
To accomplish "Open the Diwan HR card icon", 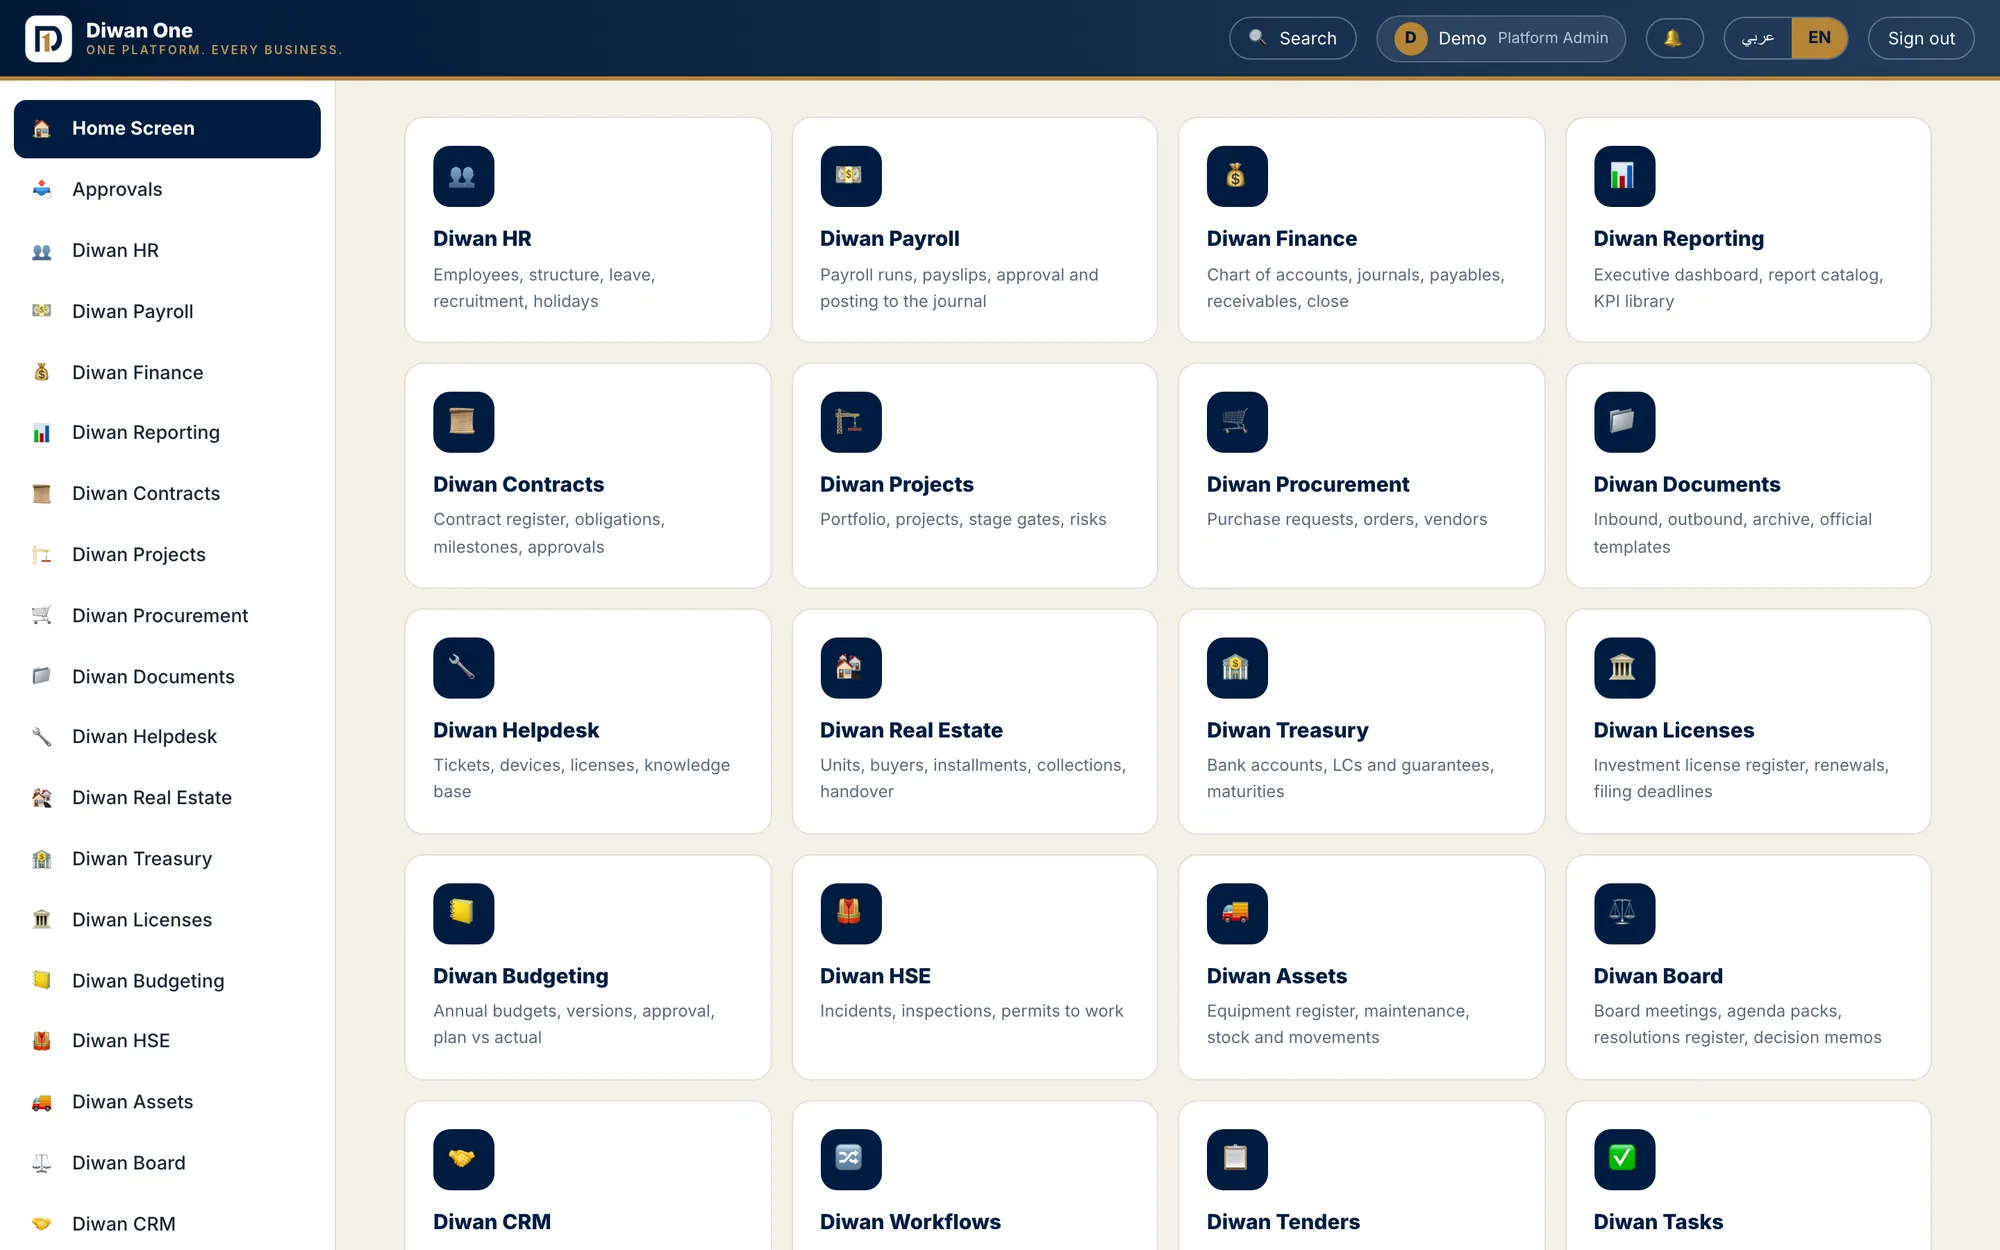I will 463,176.
